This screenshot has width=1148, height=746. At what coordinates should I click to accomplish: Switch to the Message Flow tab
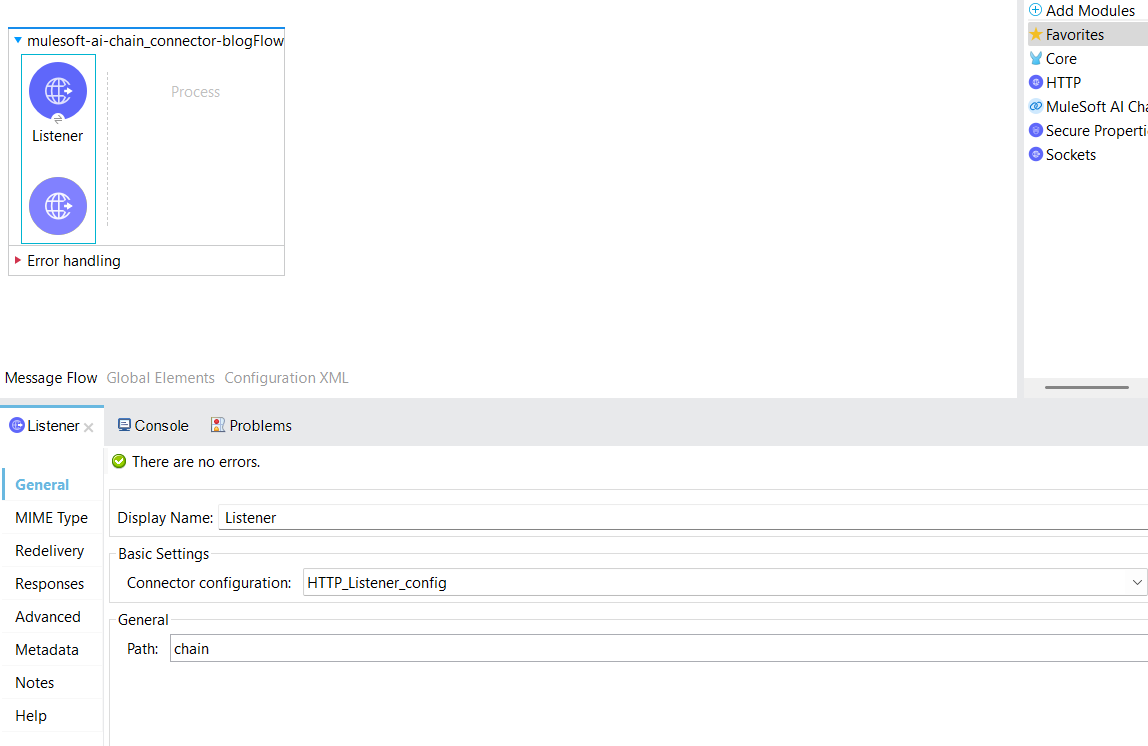coord(51,378)
